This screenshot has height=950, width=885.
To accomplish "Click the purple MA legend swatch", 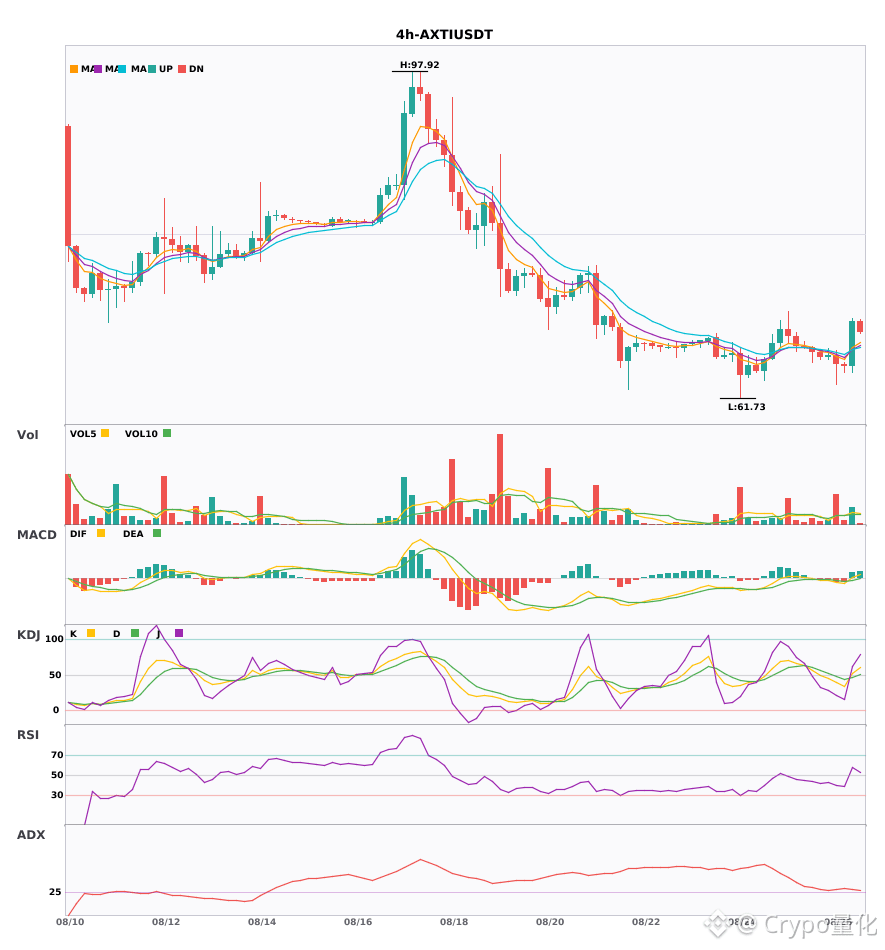I will tap(98, 69).
